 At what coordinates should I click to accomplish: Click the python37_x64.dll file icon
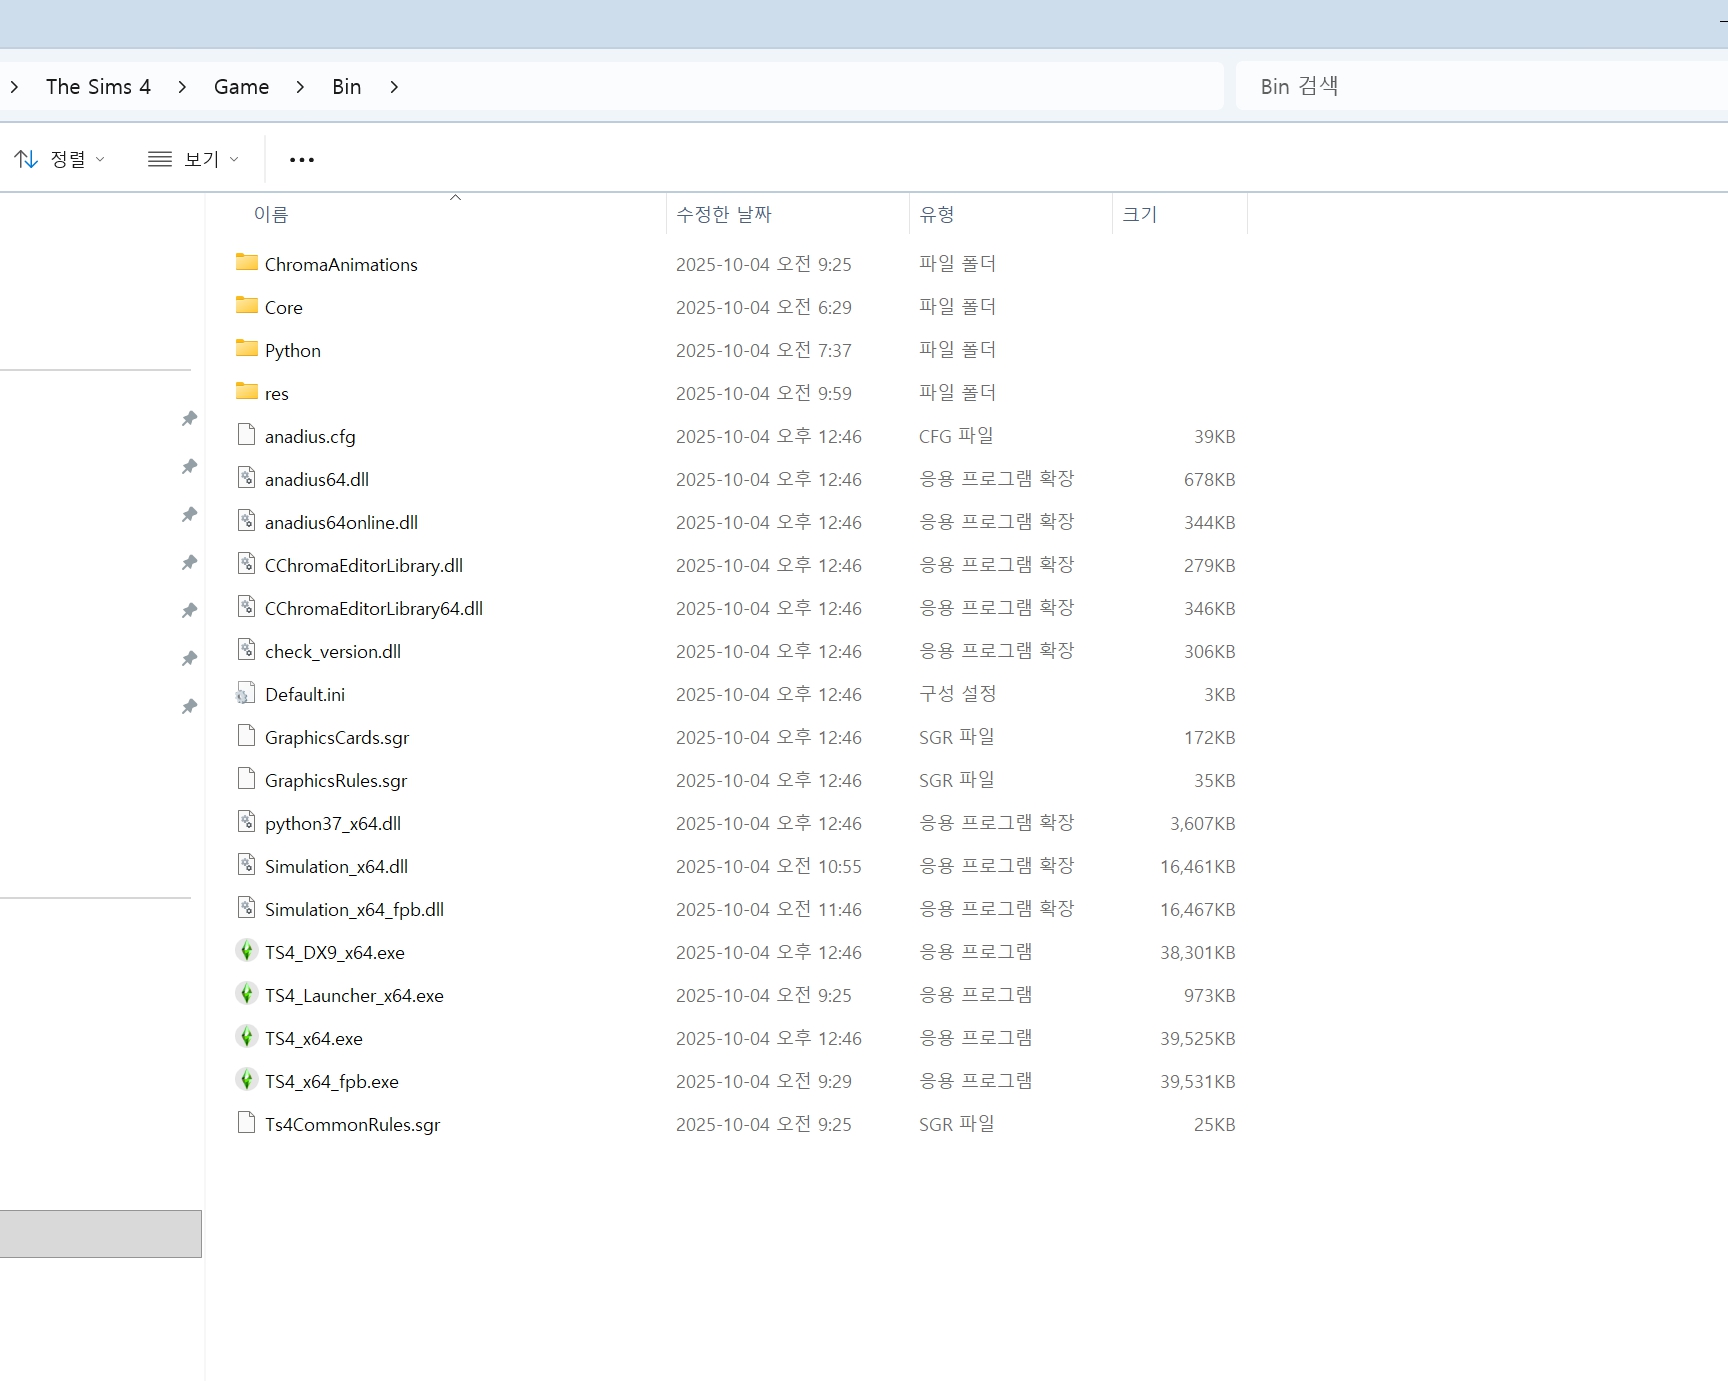(x=246, y=822)
